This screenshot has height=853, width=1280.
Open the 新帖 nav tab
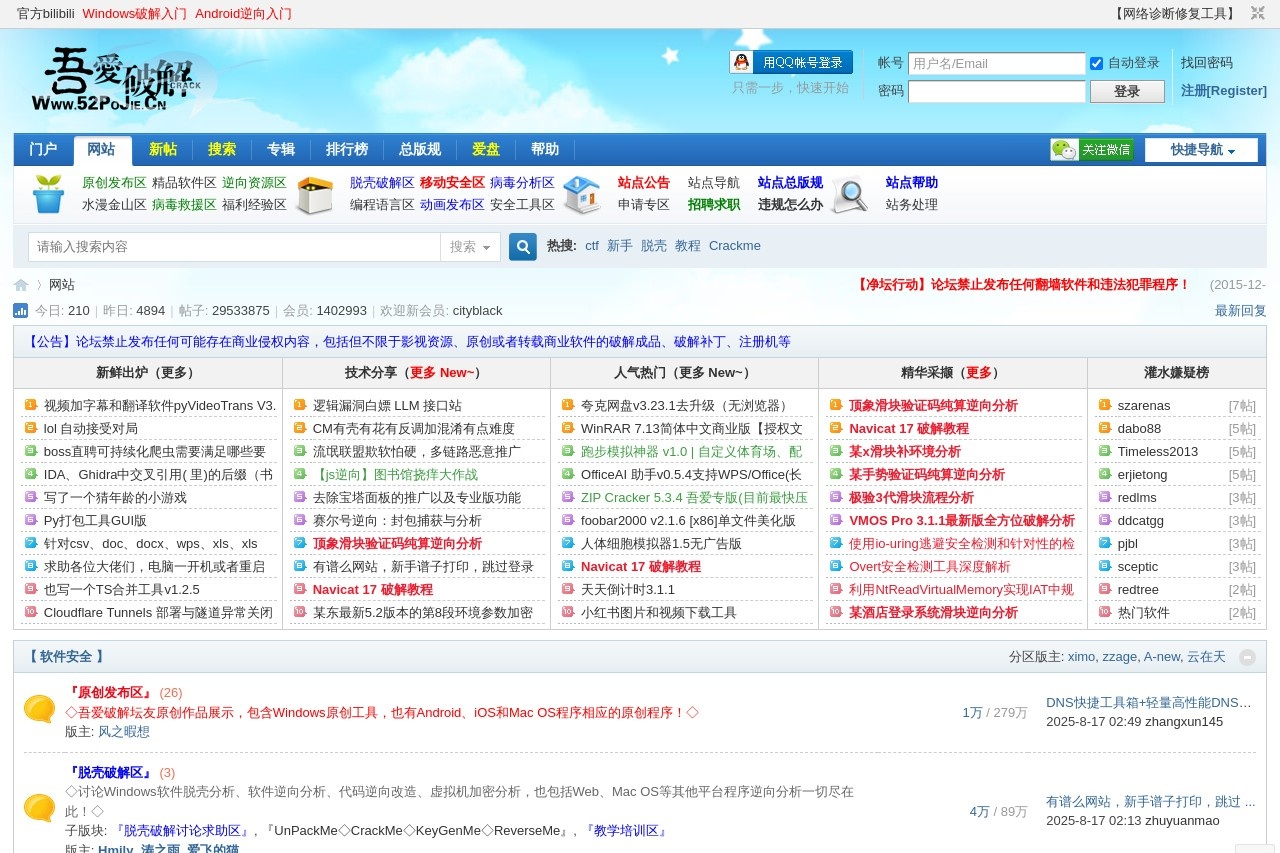(163, 150)
